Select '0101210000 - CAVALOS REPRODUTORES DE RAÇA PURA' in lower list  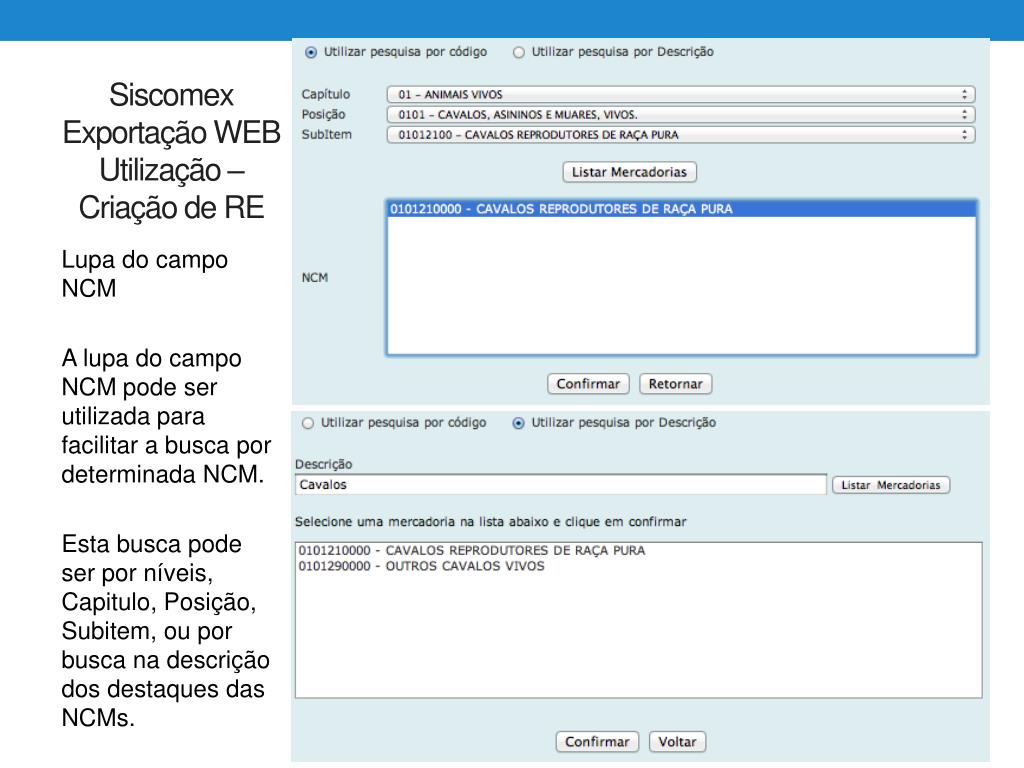pos(639,551)
